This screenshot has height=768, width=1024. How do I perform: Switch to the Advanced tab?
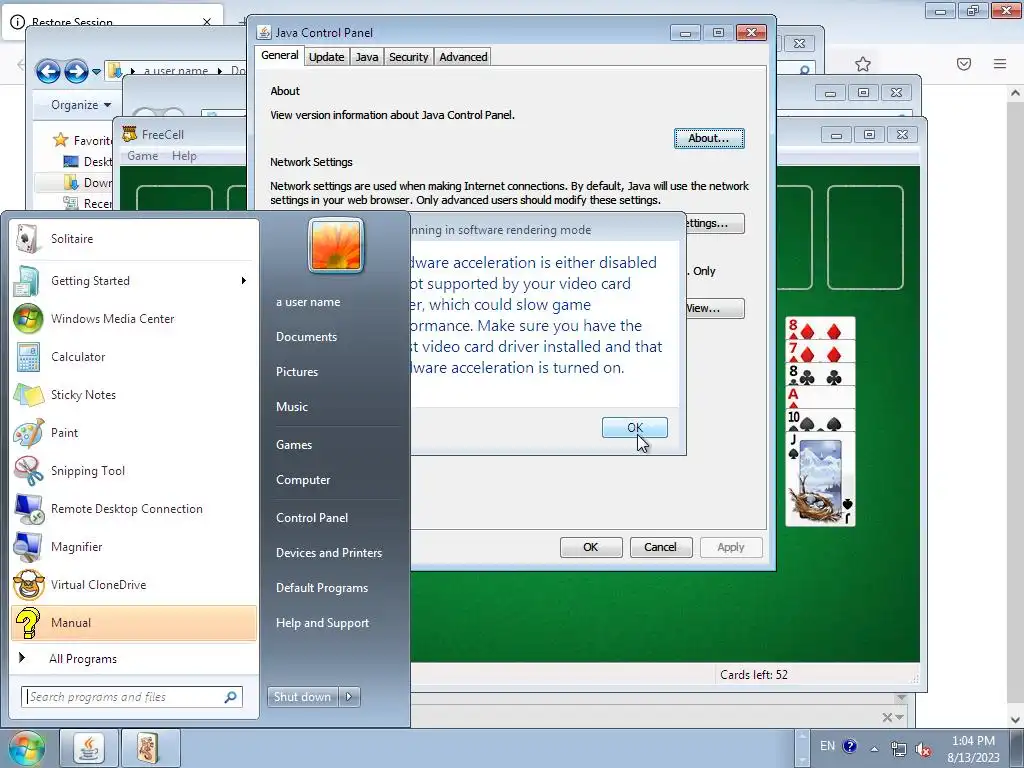(464, 57)
